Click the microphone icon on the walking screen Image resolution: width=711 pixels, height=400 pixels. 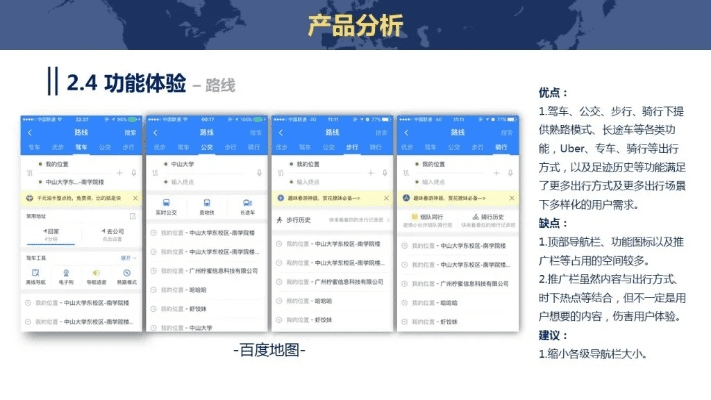tap(385, 173)
